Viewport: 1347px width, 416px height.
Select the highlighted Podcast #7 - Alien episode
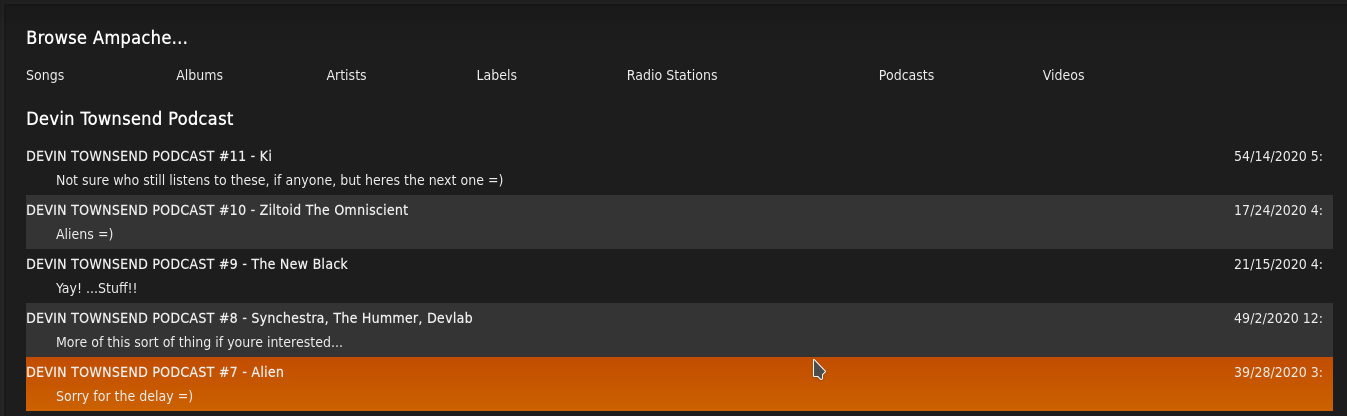pyautogui.click(x=155, y=372)
